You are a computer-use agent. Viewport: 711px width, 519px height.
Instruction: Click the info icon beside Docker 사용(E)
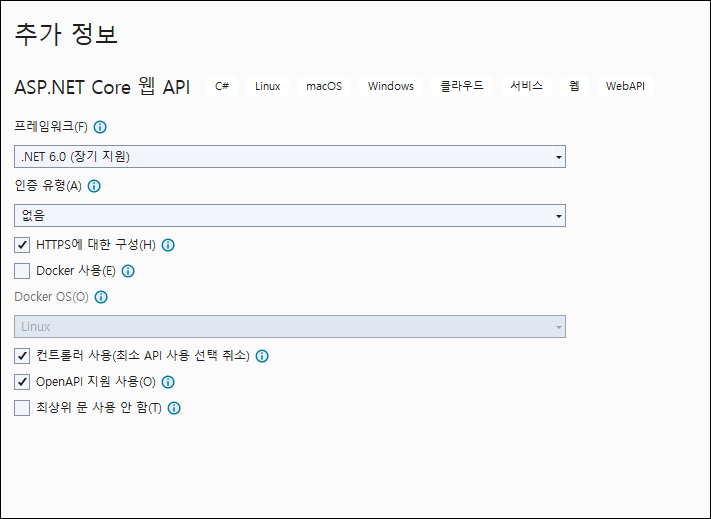pyautogui.click(x=128, y=271)
